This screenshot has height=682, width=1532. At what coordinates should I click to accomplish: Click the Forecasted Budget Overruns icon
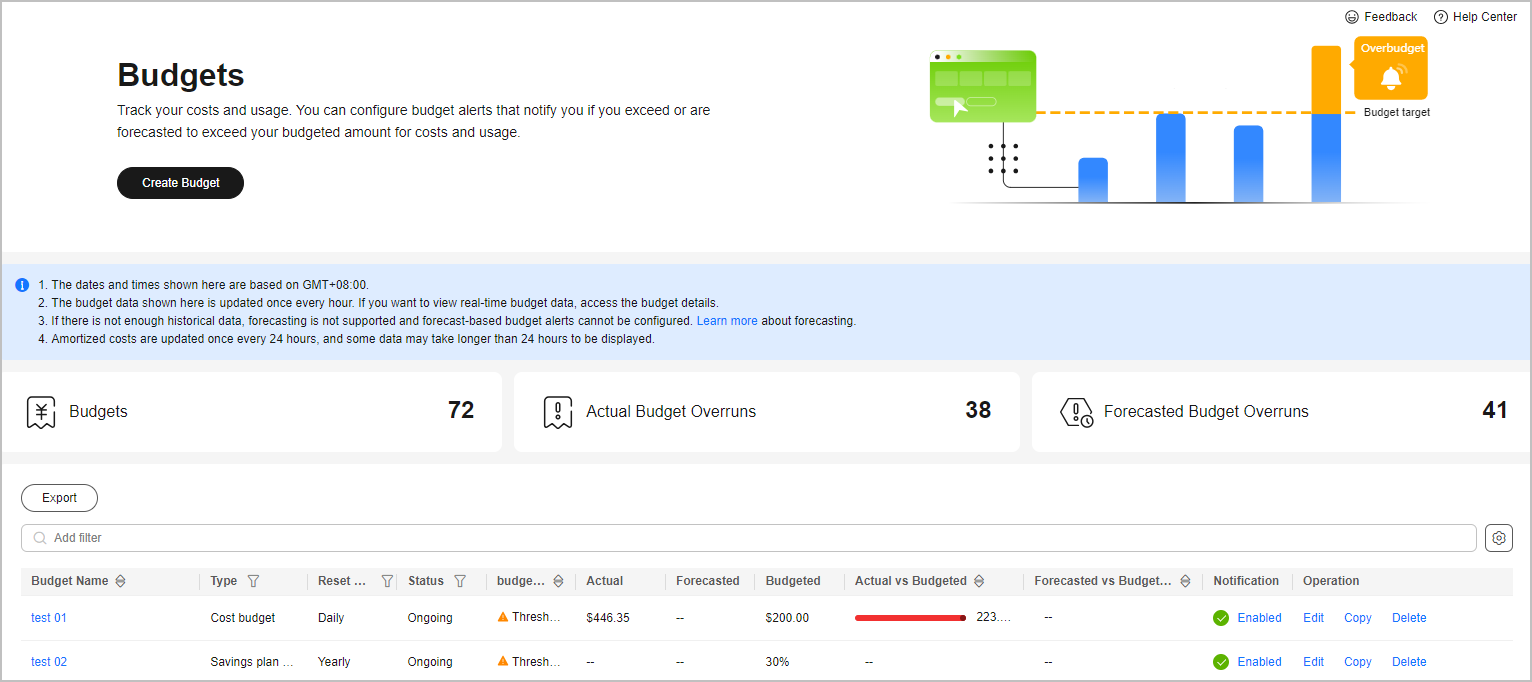tap(1076, 412)
